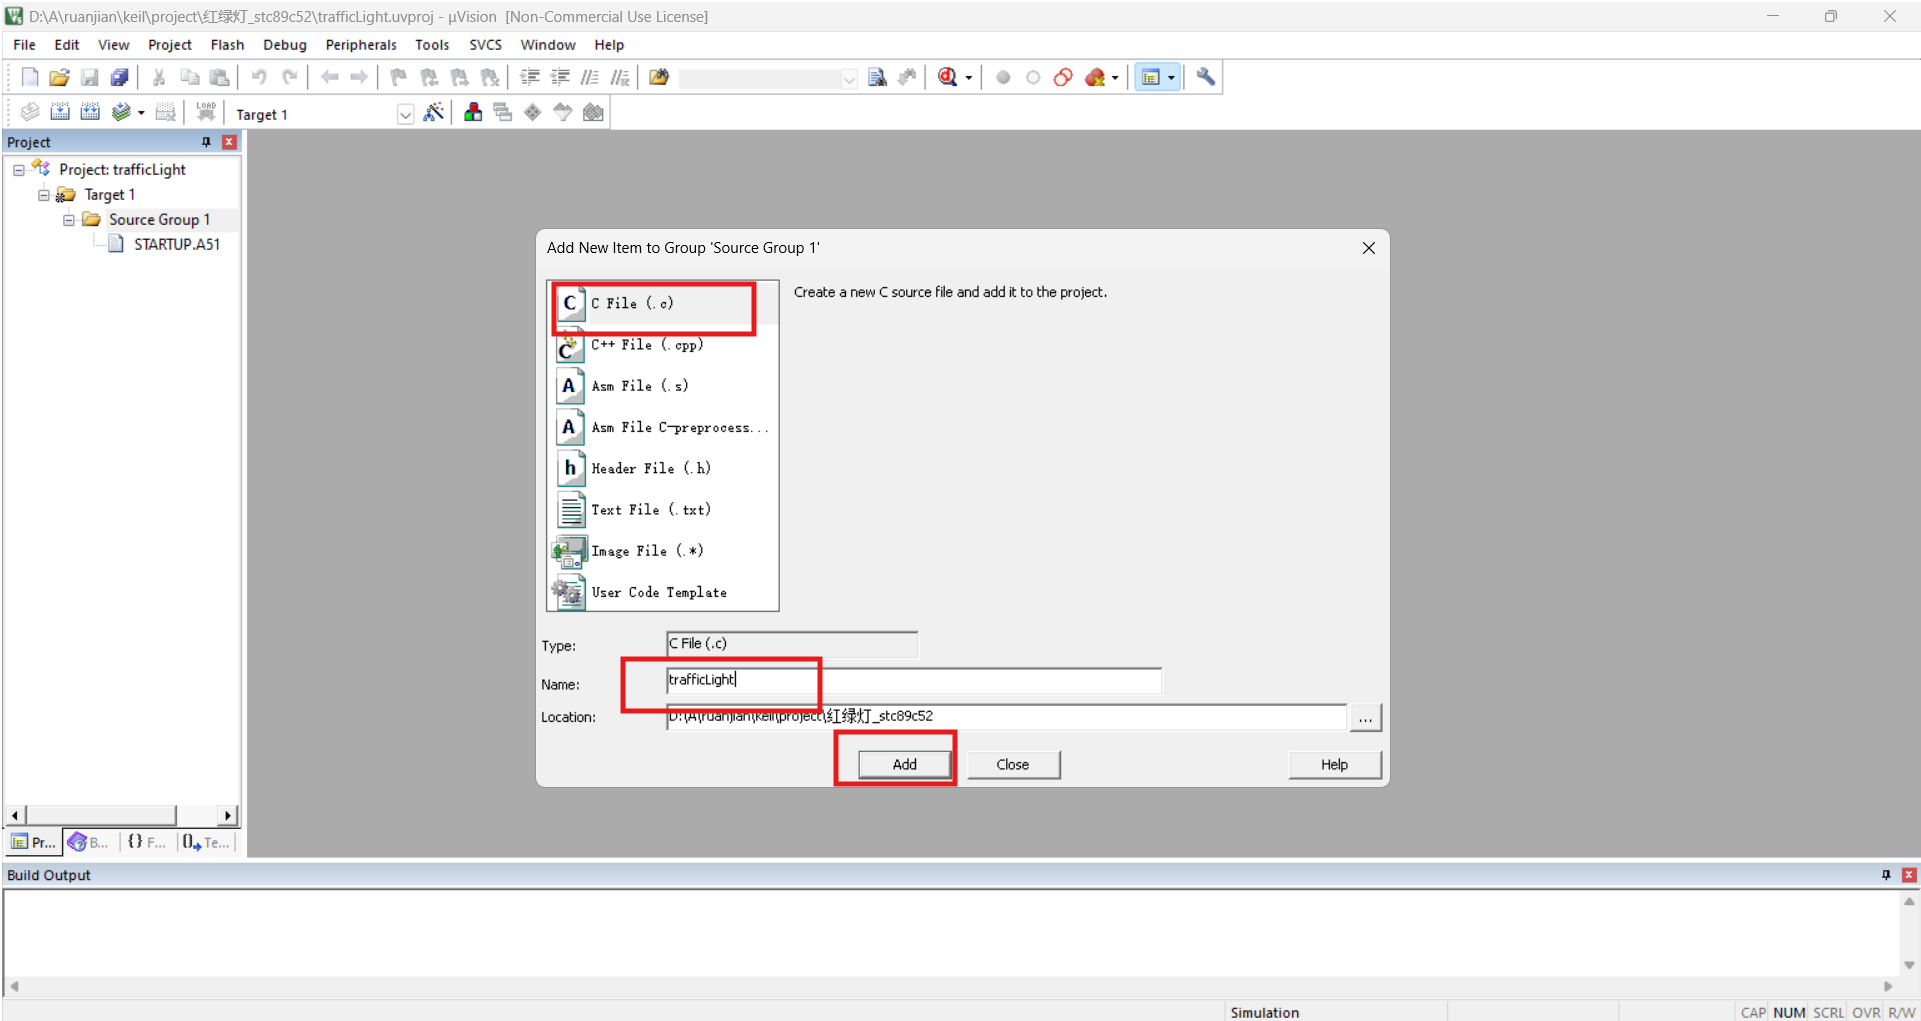Select Asm File (.s) item type
Viewport: 1921px width, 1021px height.
pyautogui.click(x=664, y=386)
